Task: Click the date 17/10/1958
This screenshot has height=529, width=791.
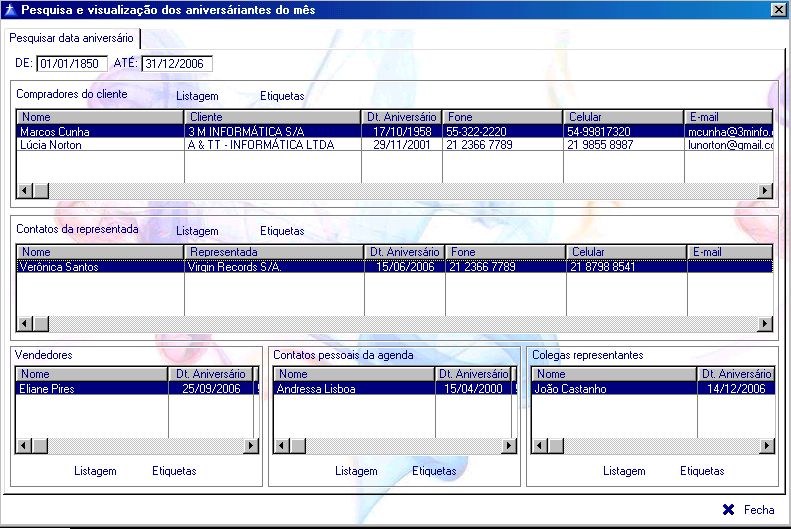Action: [402, 132]
